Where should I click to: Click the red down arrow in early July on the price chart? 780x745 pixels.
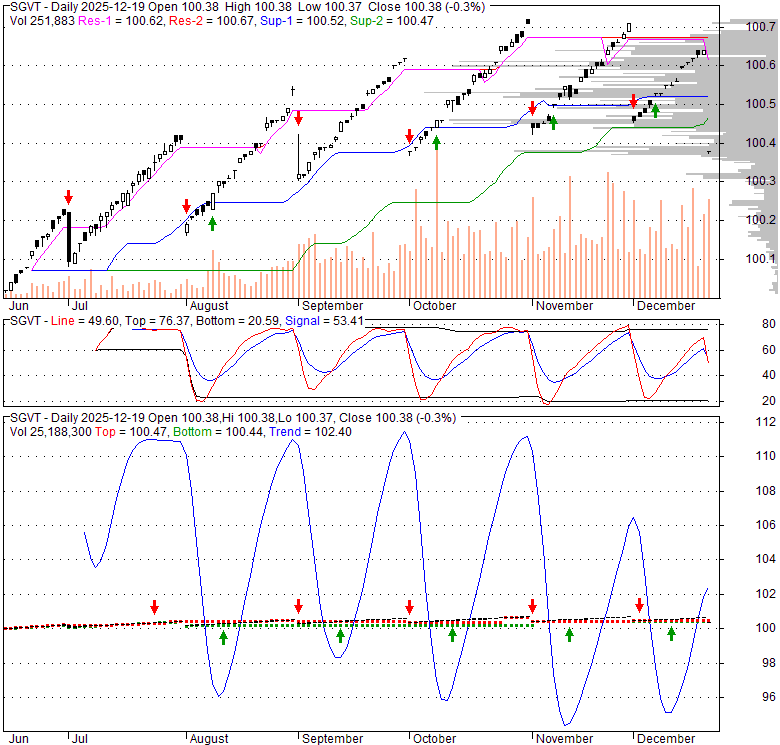pyautogui.click(x=68, y=196)
